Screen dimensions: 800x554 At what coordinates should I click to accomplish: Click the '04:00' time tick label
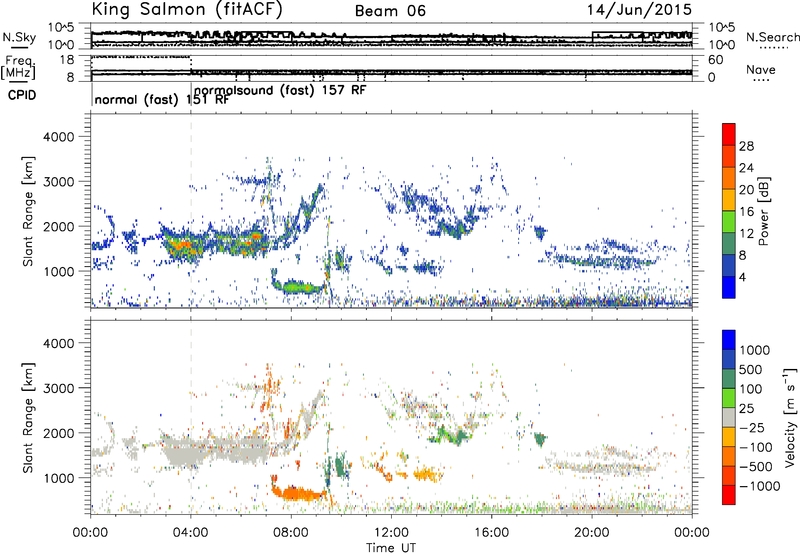click(190, 533)
